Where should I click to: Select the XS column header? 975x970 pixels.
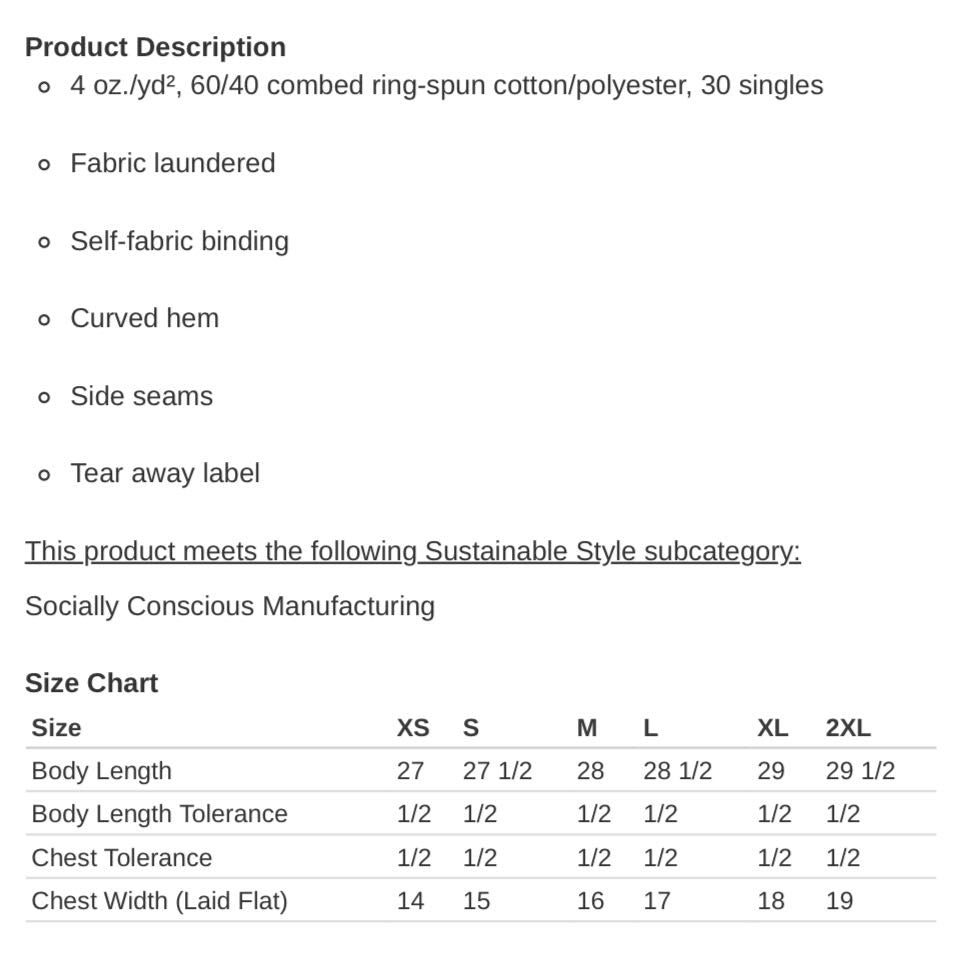[x=413, y=728]
